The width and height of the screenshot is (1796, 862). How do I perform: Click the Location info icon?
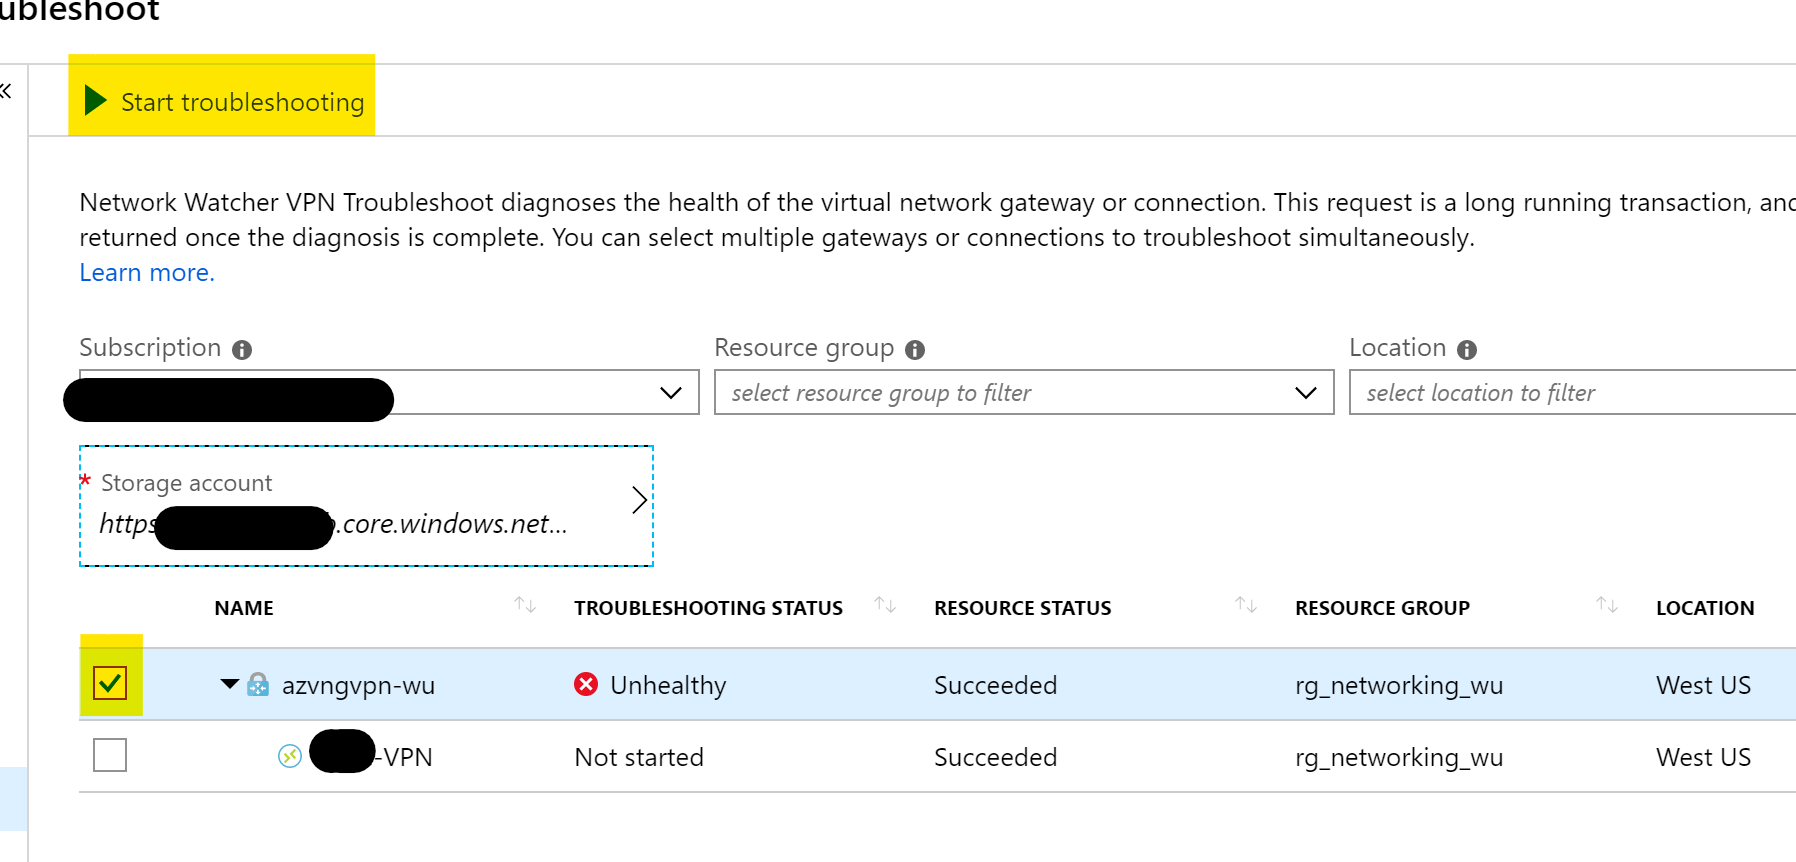tap(1467, 350)
